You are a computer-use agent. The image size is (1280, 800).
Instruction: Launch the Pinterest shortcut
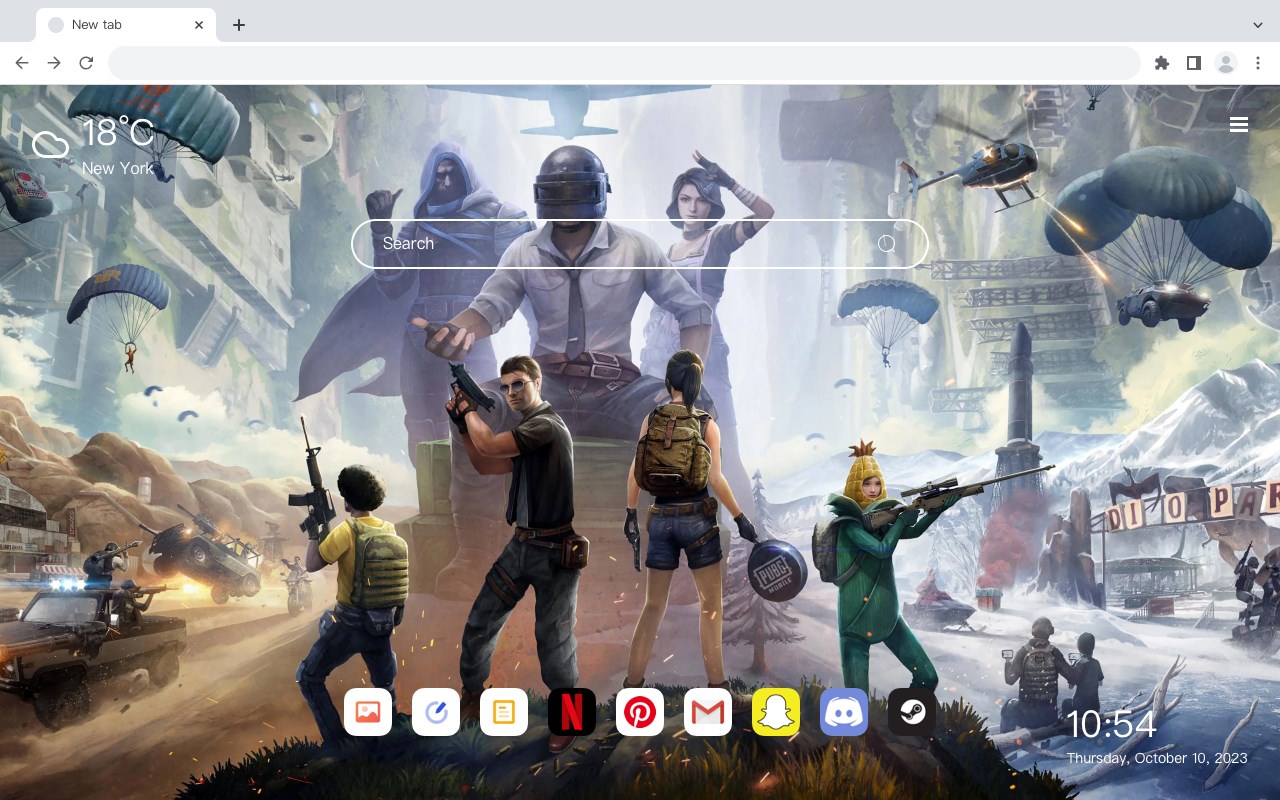pos(640,712)
